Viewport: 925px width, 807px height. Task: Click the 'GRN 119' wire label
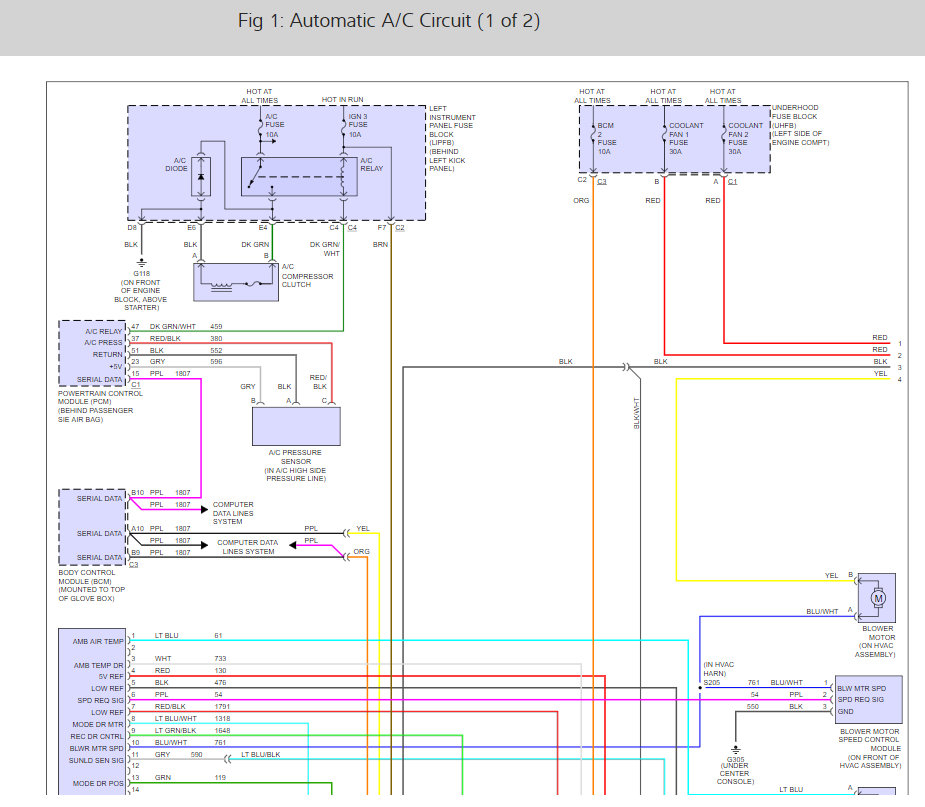pos(191,778)
